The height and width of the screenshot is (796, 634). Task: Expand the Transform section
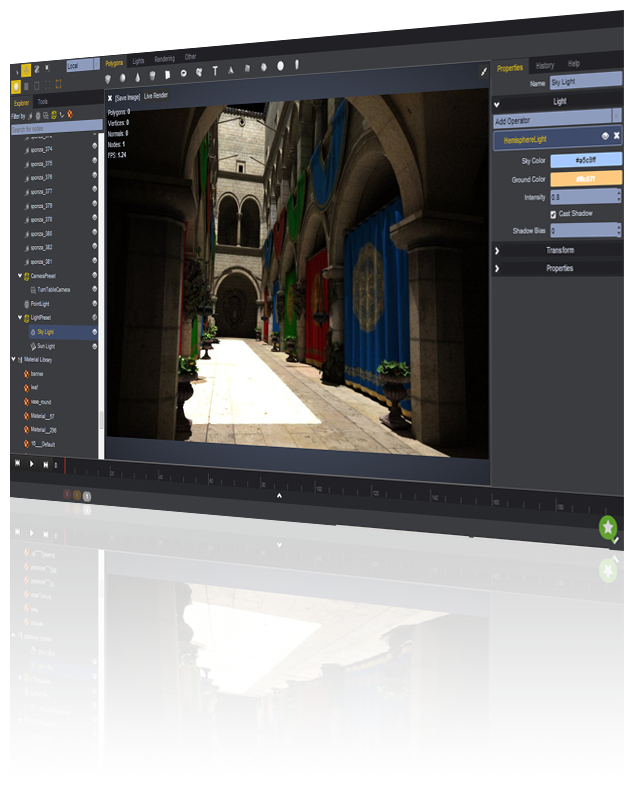tap(559, 250)
